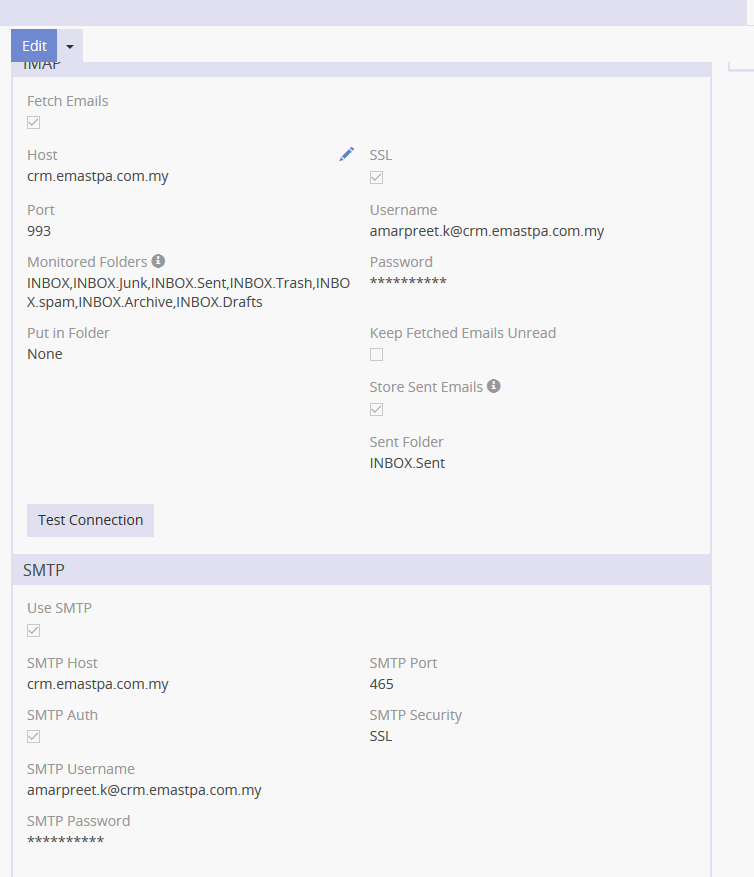754x877 pixels.
Task: Toggle the IMAP SSL checkbox
Action: pyautogui.click(x=377, y=178)
